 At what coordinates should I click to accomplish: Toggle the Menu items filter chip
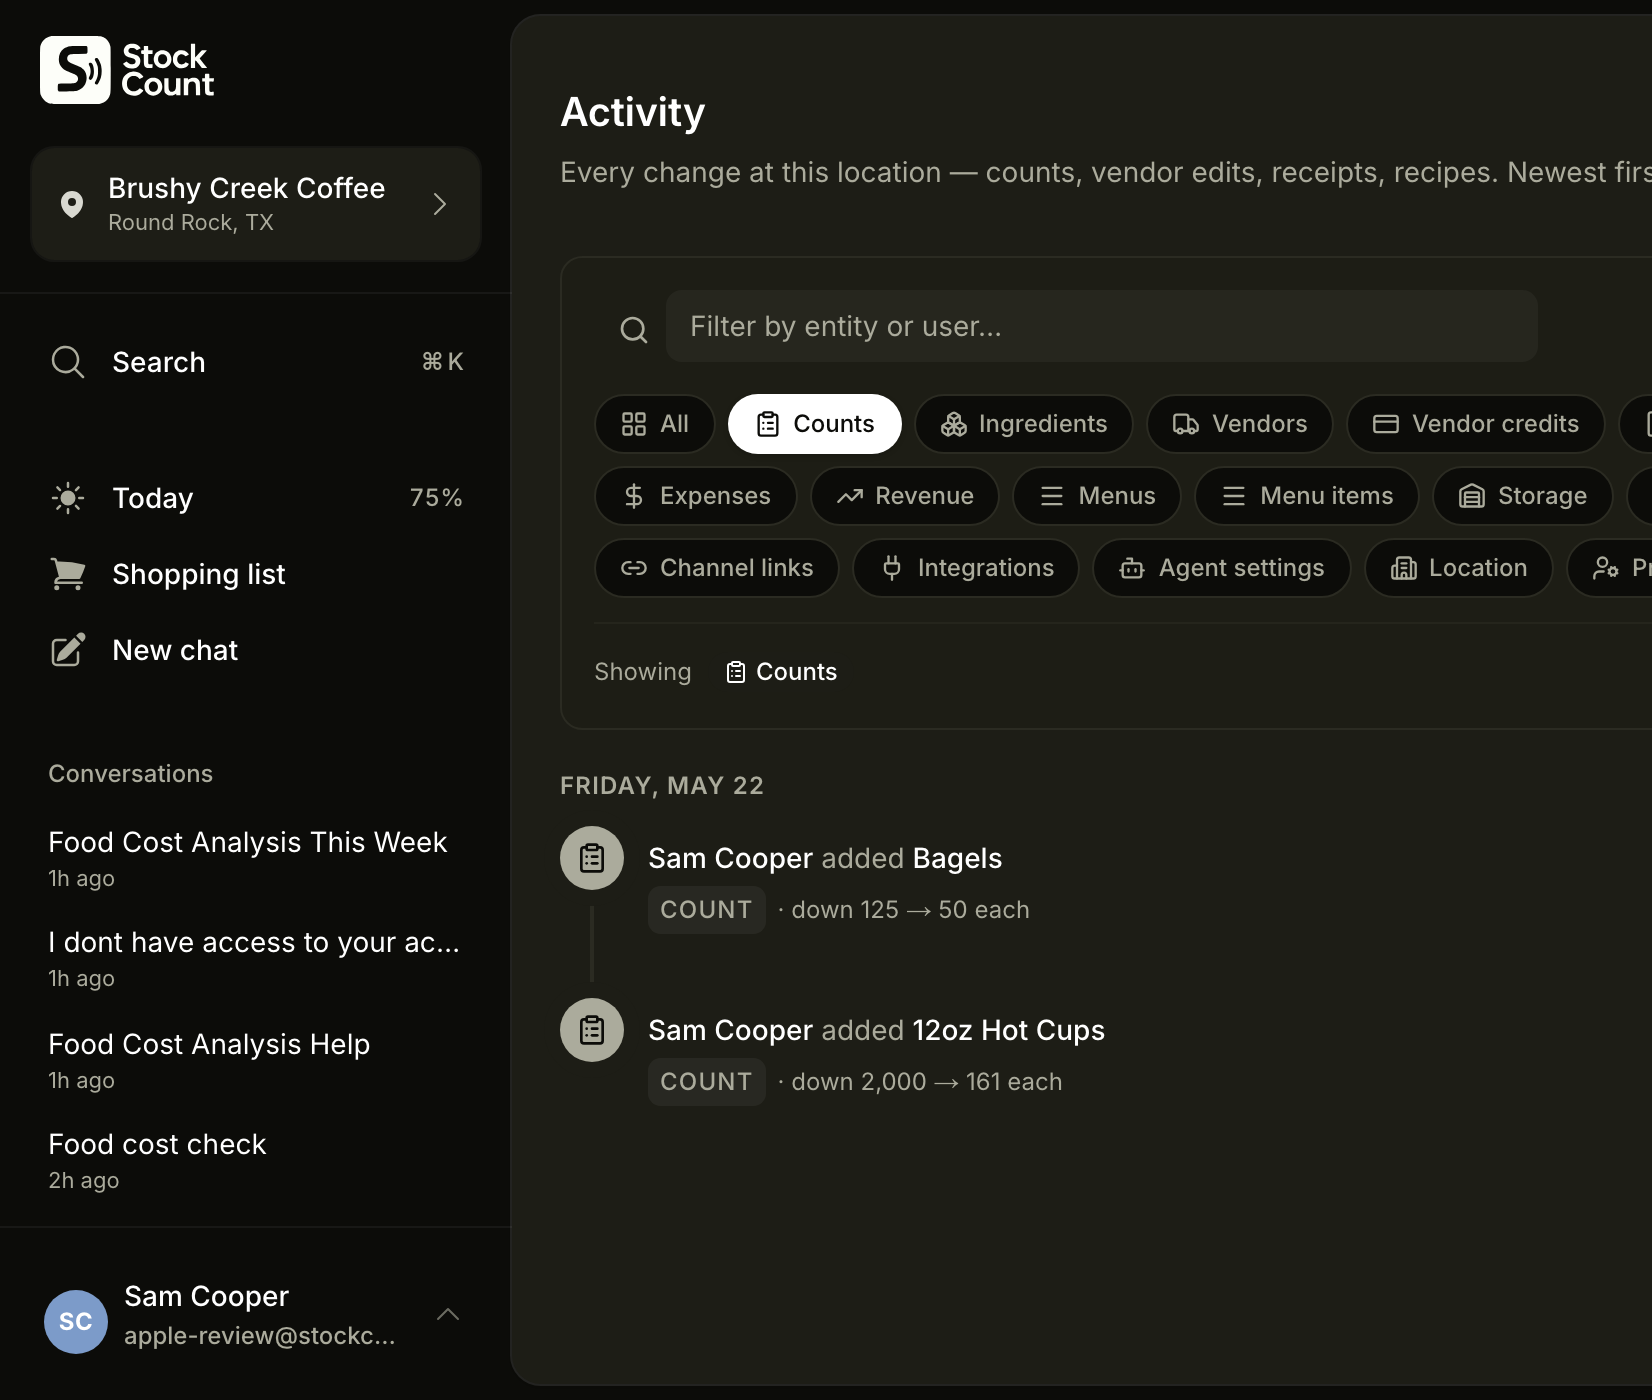pos(1307,496)
